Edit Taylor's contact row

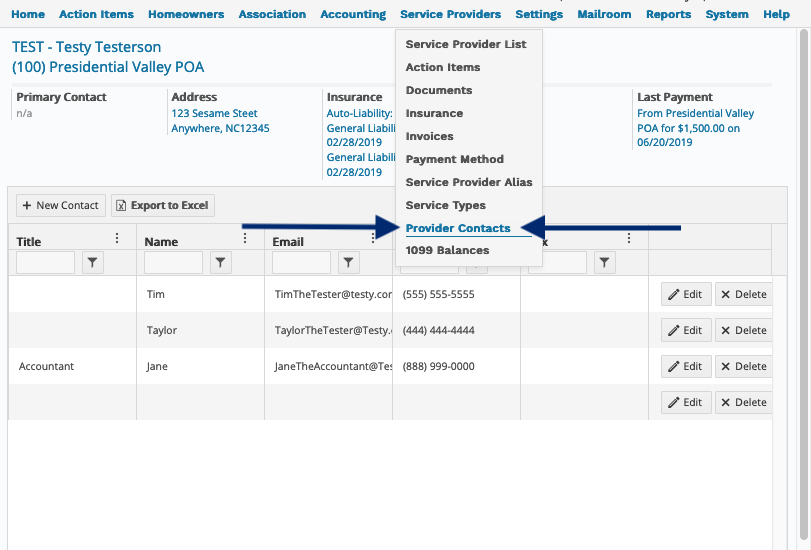click(686, 330)
